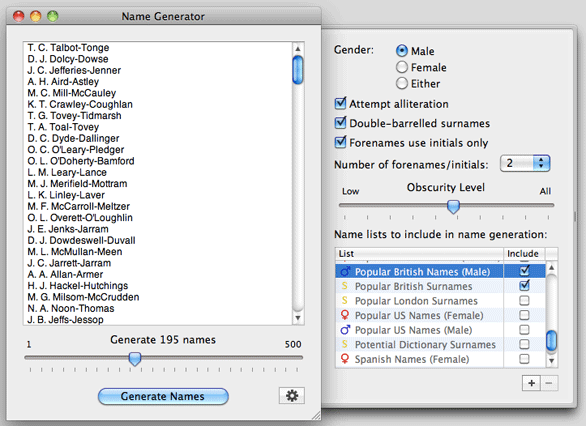Include Popular London Surnames list

[x=524, y=300]
